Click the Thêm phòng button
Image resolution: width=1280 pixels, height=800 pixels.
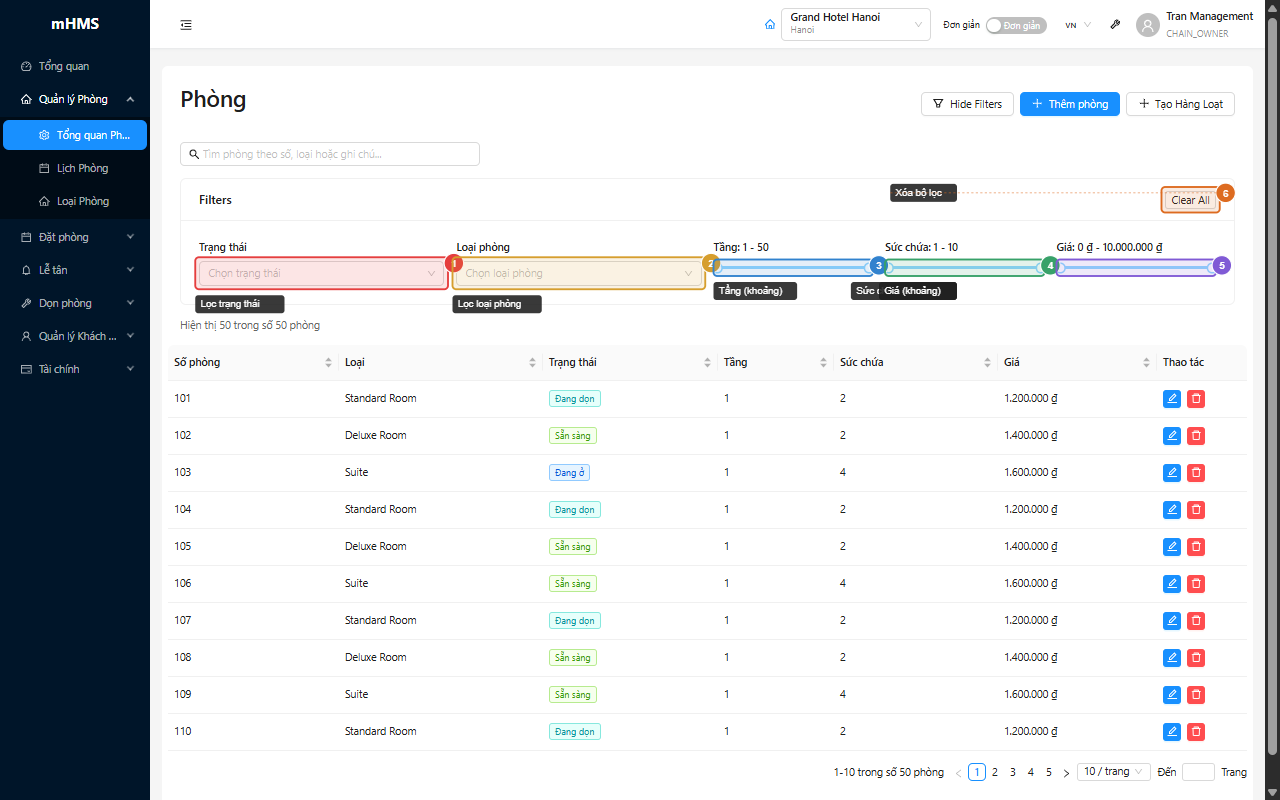[x=1070, y=104]
